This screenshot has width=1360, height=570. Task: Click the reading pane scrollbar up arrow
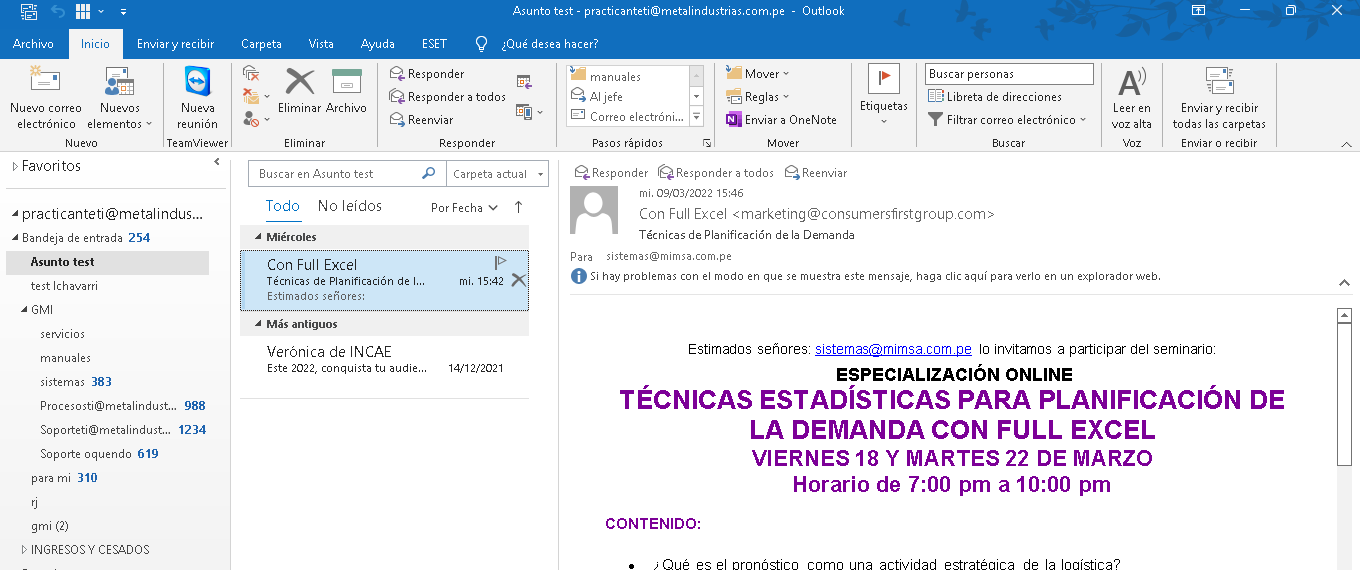click(1345, 316)
